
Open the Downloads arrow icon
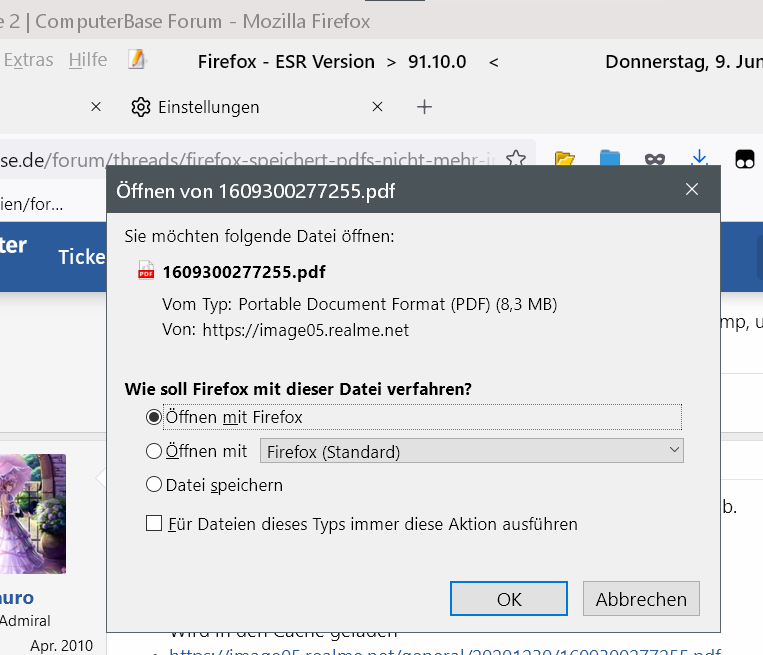click(699, 158)
